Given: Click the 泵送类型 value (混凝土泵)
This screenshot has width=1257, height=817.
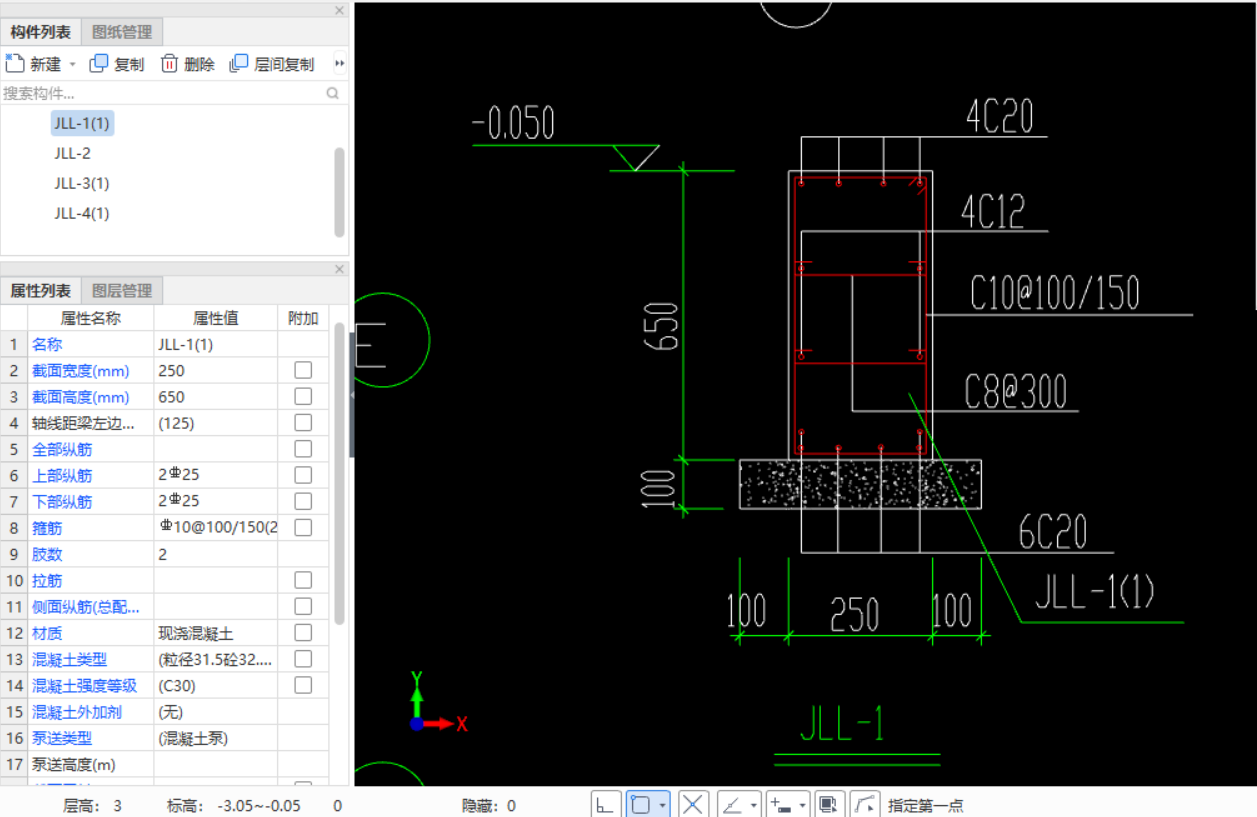Looking at the screenshot, I should 216,738.
